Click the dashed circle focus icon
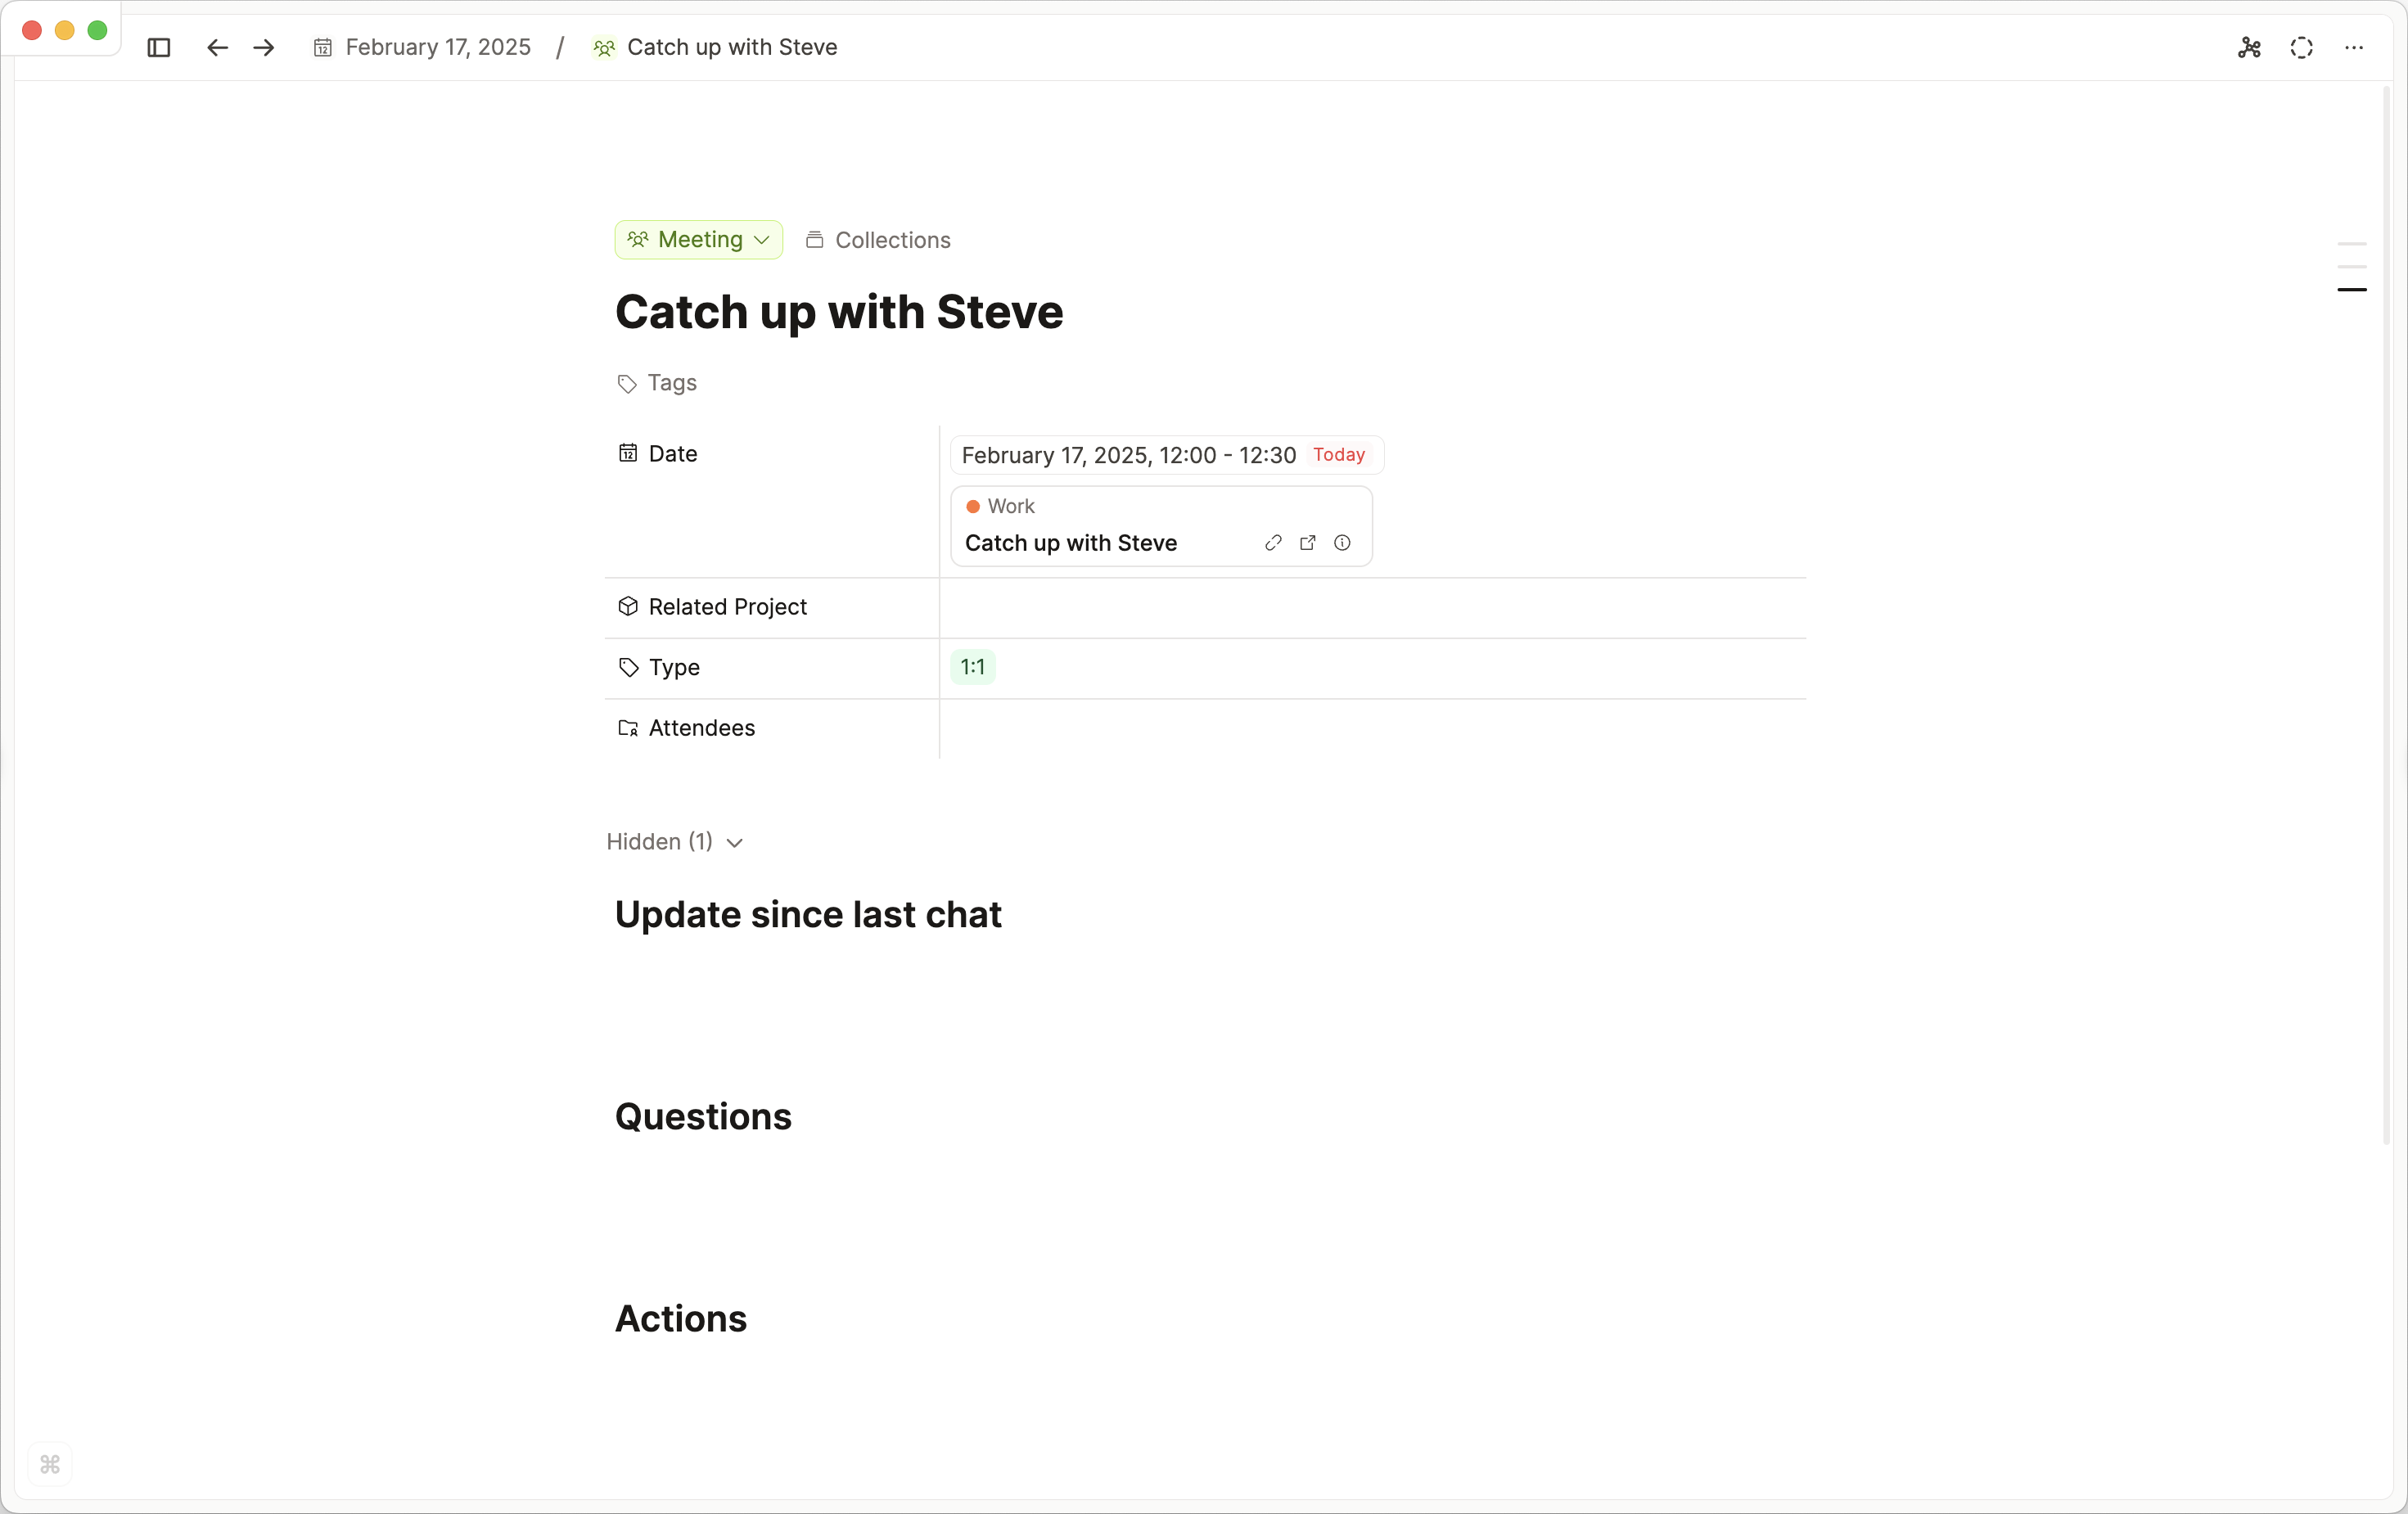Screen dimensions: 2408x1514 point(2301,48)
